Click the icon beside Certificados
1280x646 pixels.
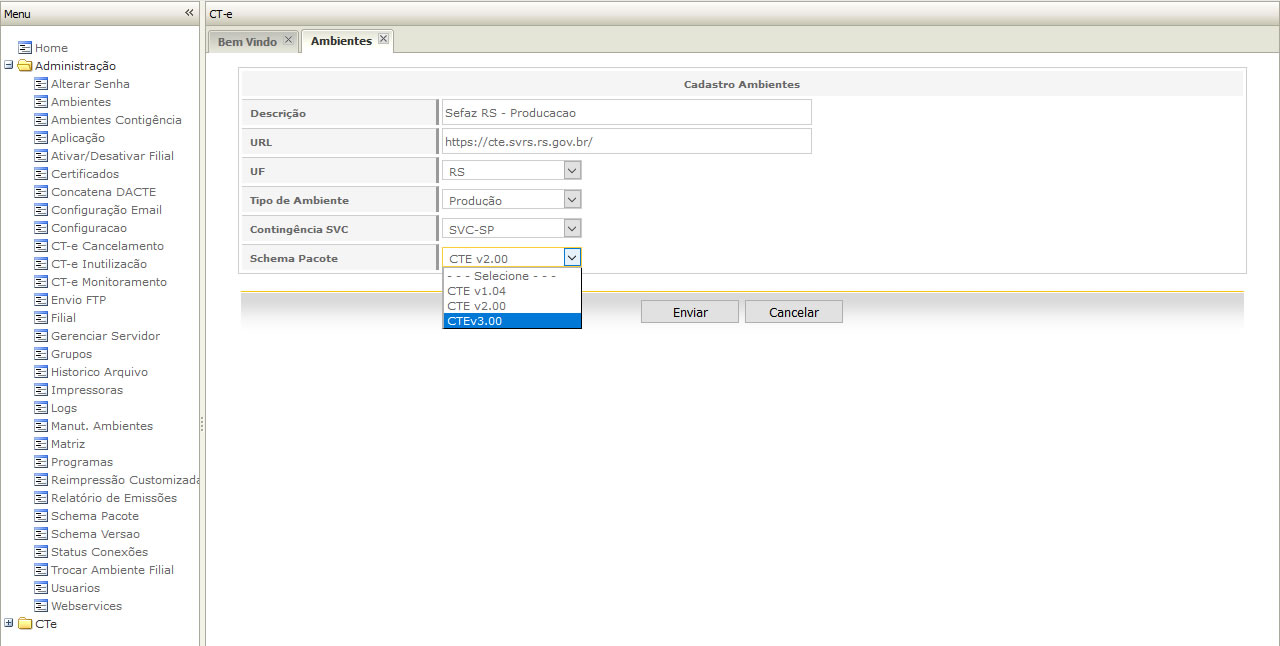(x=41, y=174)
